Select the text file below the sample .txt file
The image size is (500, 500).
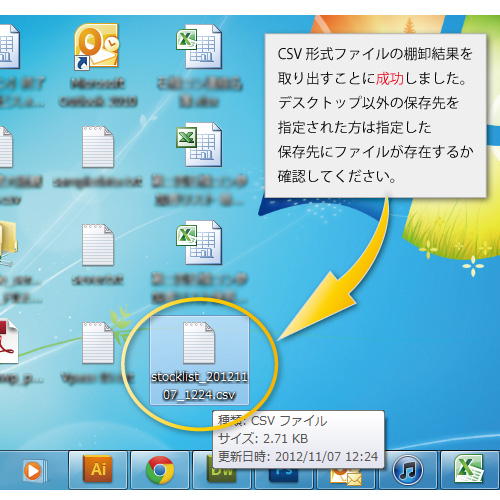point(98,245)
